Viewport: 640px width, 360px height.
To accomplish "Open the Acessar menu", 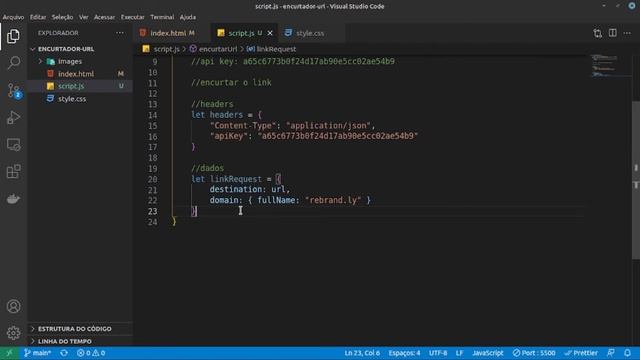I will click(104, 17).
